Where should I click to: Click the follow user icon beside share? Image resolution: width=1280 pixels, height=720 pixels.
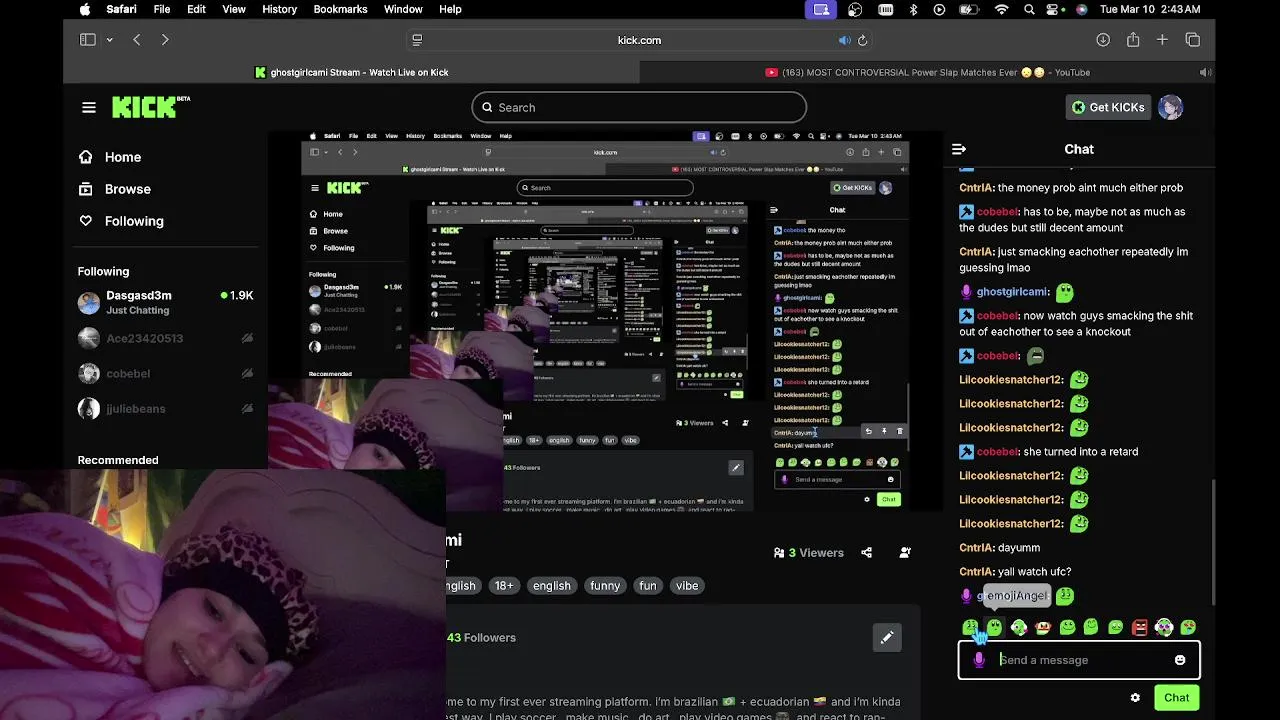[x=905, y=552]
